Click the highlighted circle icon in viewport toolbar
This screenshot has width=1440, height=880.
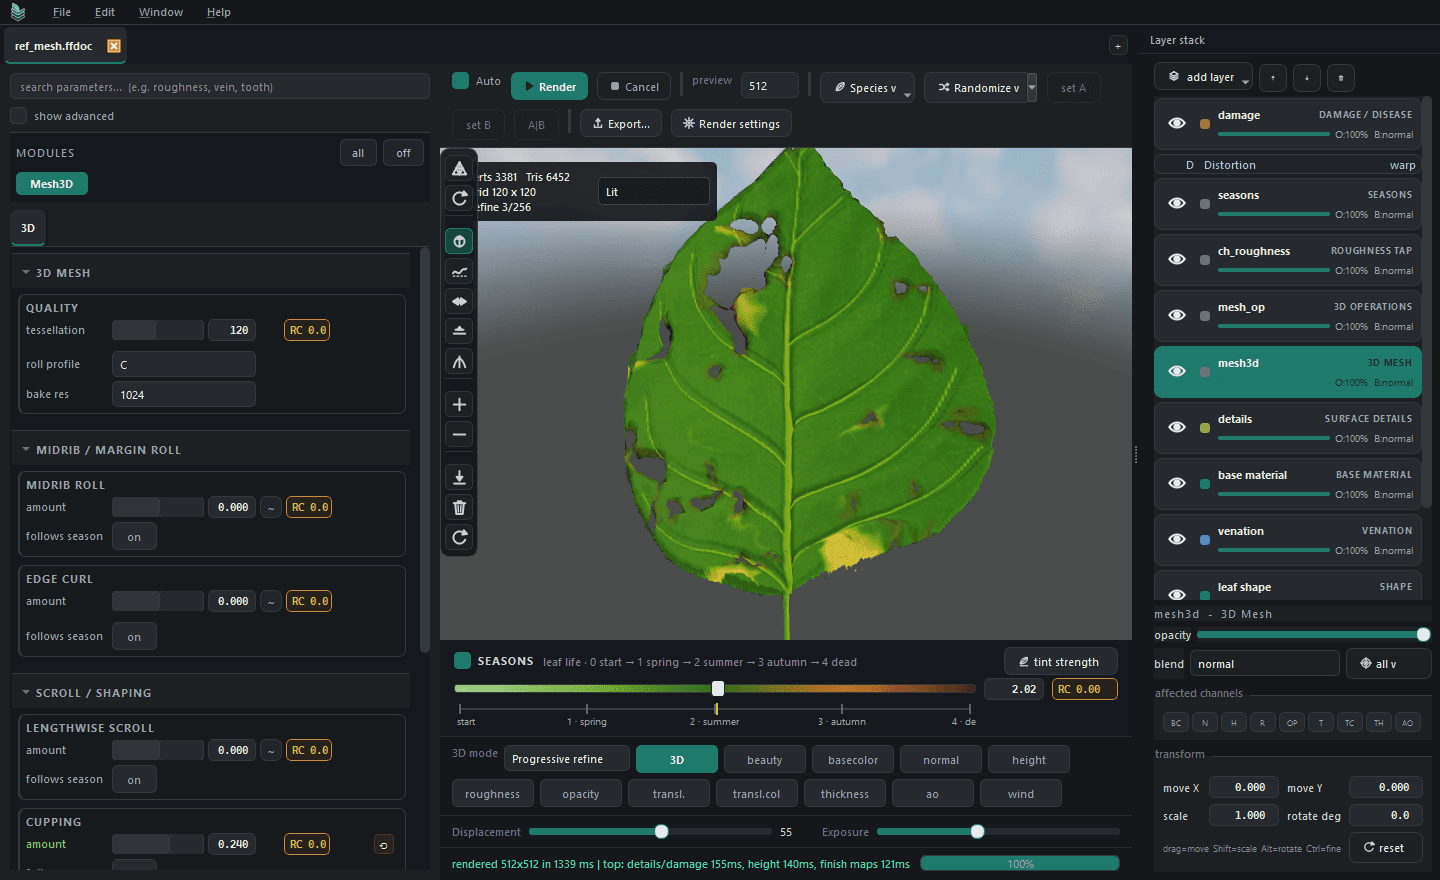coord(459,241)
